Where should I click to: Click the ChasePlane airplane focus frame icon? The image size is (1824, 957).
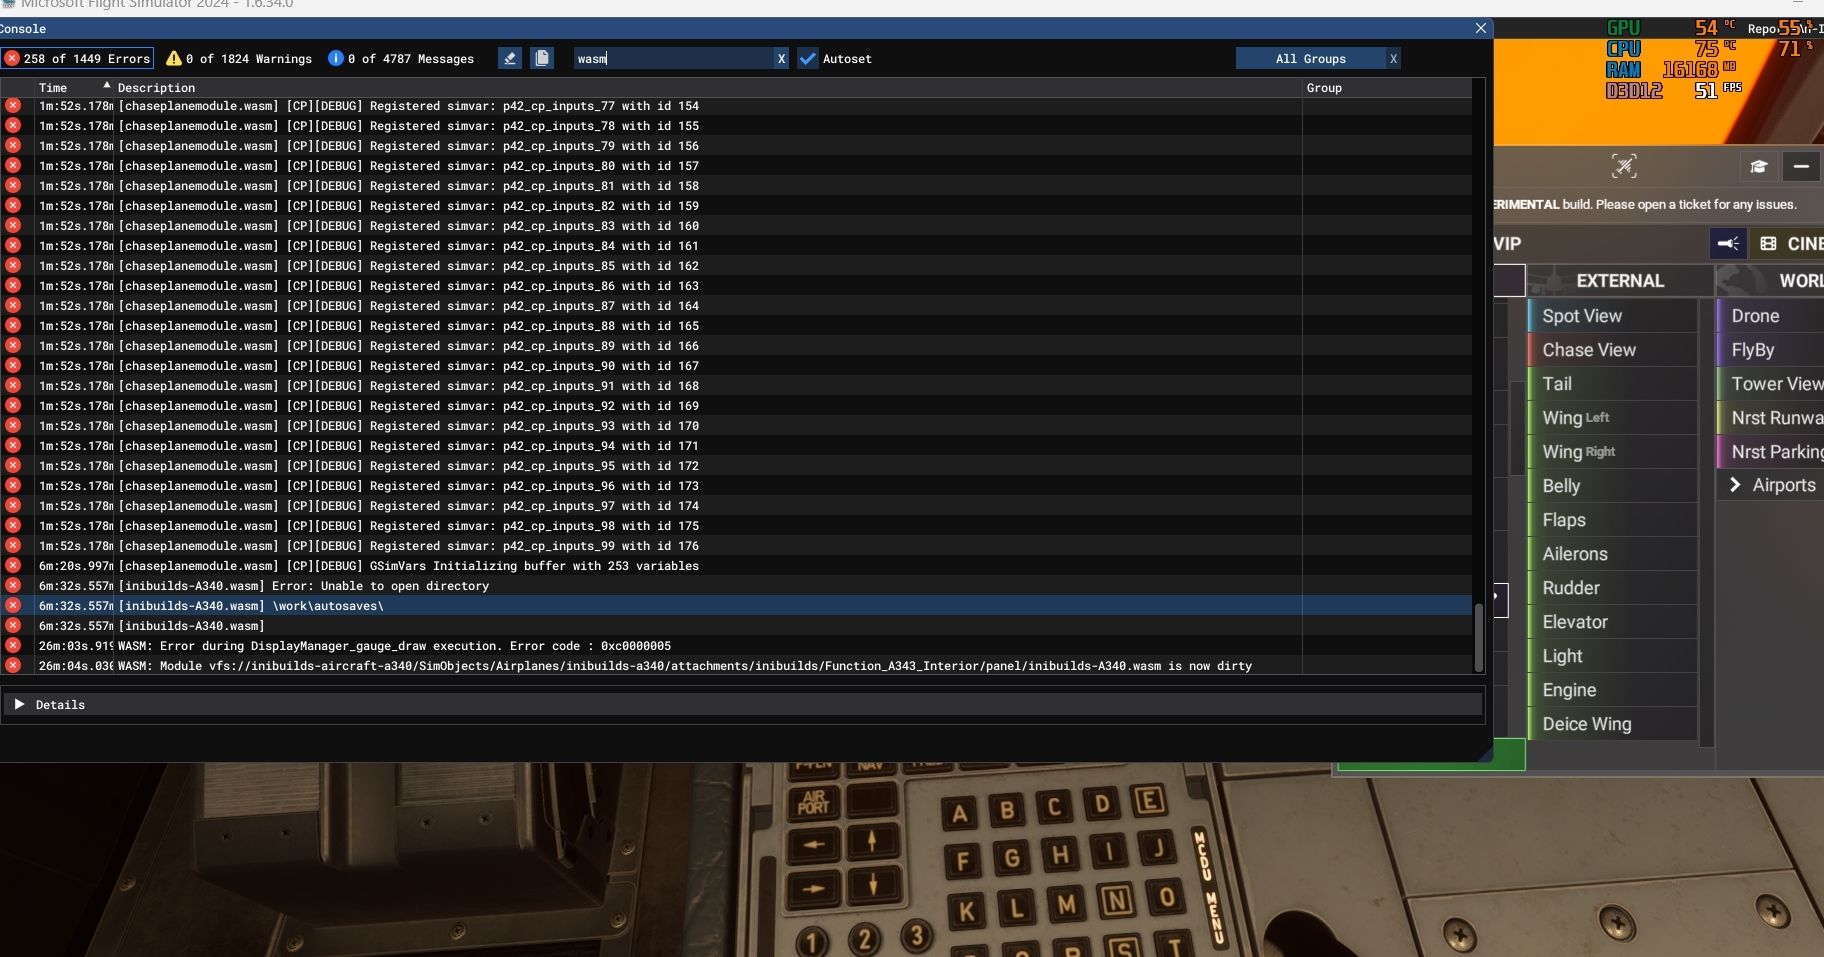(1624, 166)
